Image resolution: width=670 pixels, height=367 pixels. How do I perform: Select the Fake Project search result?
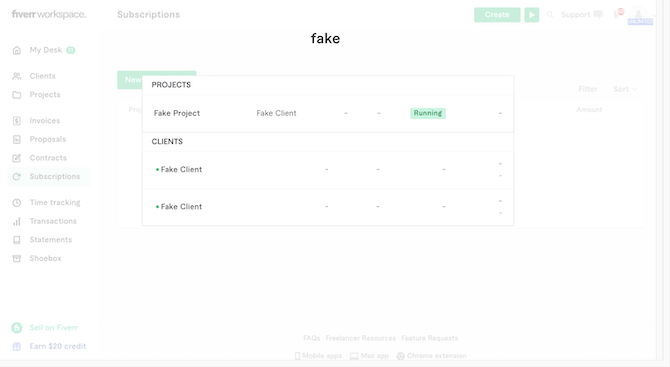pos(328,113)
